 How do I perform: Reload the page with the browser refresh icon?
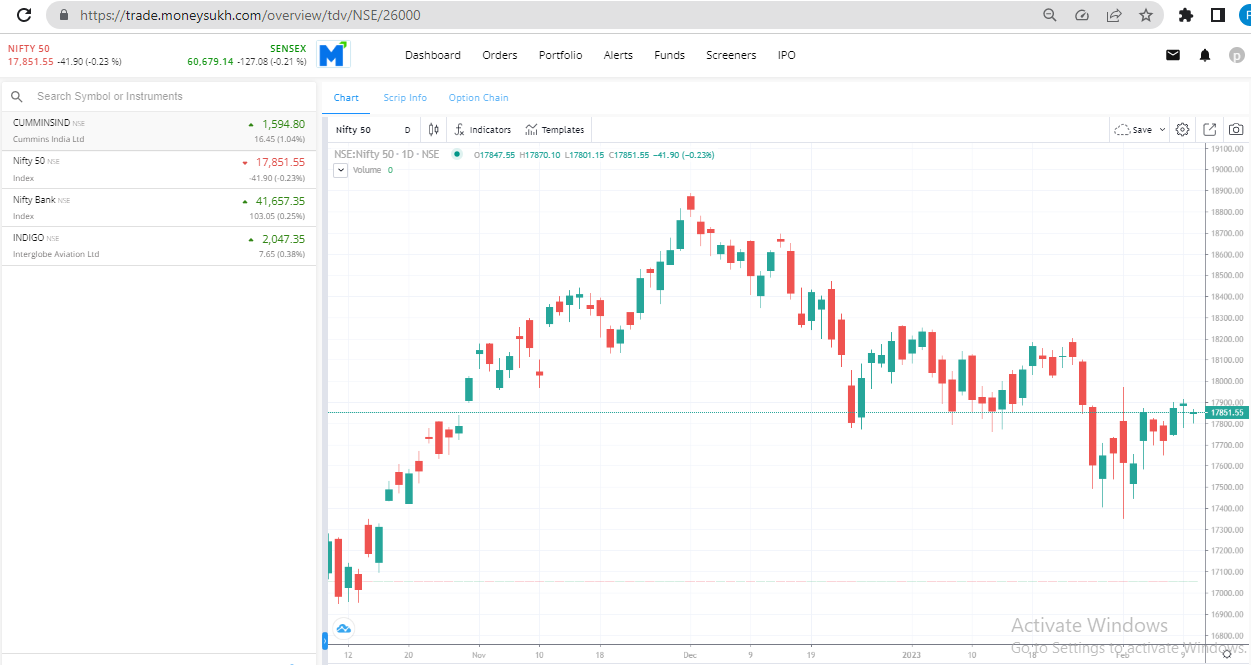pos(24,15)
